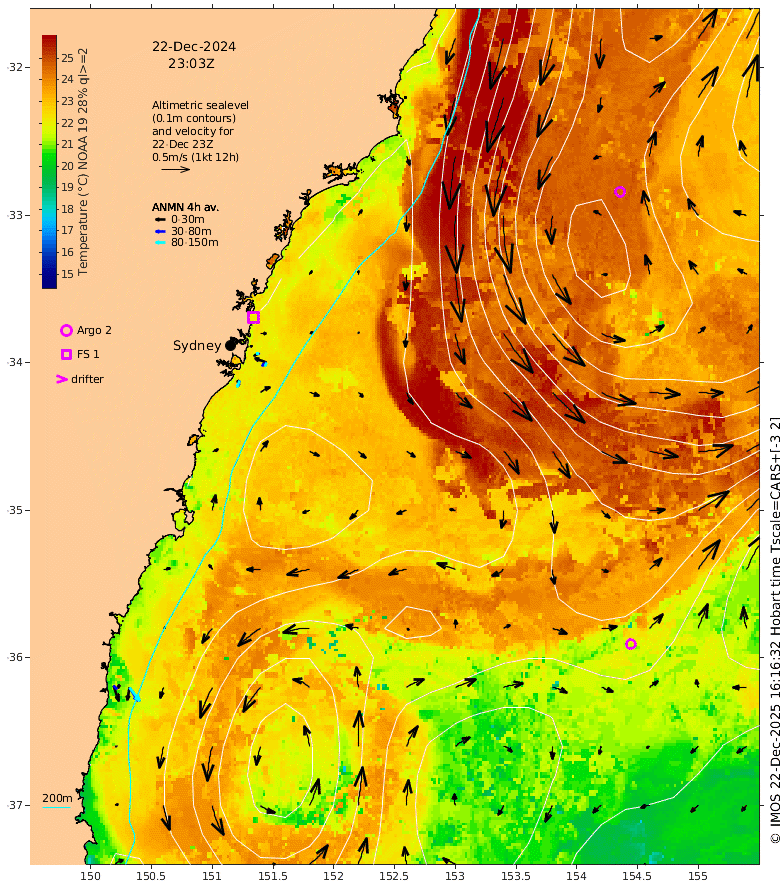Click the Argo circle marker near 36°S
Screen dimensions: 780x890
(x=631, y=644)
